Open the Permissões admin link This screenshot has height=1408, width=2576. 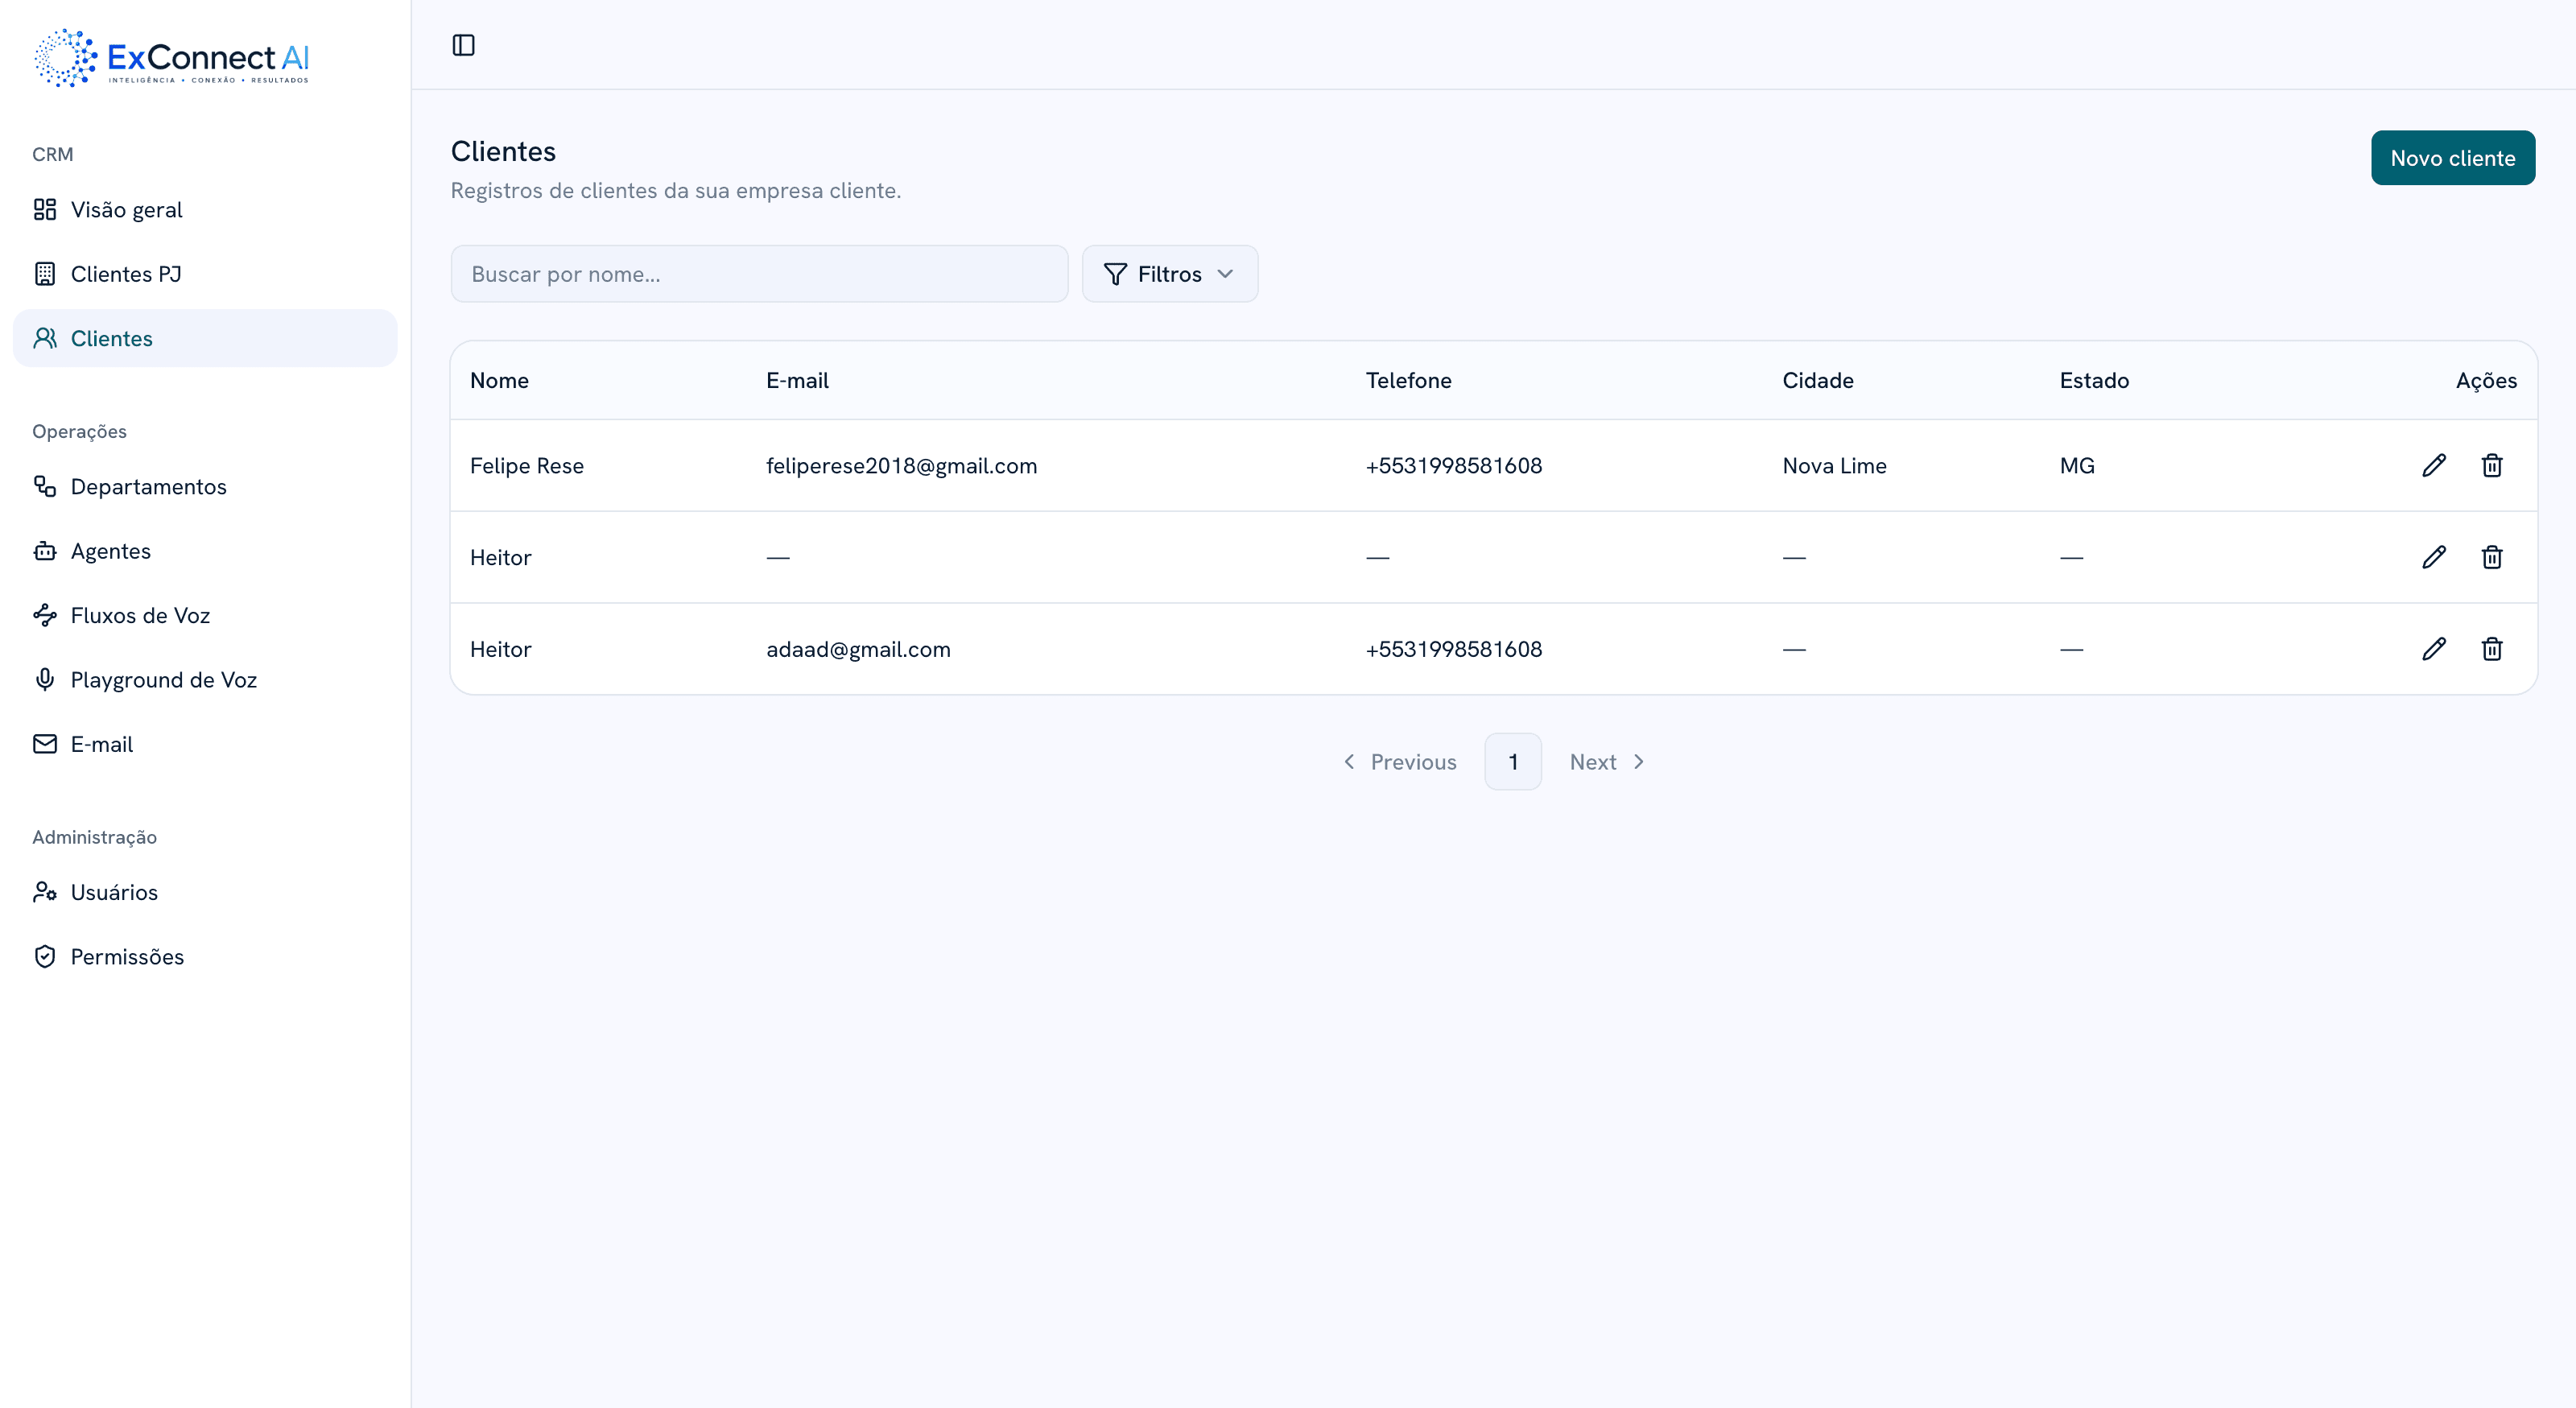coord(205,957)
